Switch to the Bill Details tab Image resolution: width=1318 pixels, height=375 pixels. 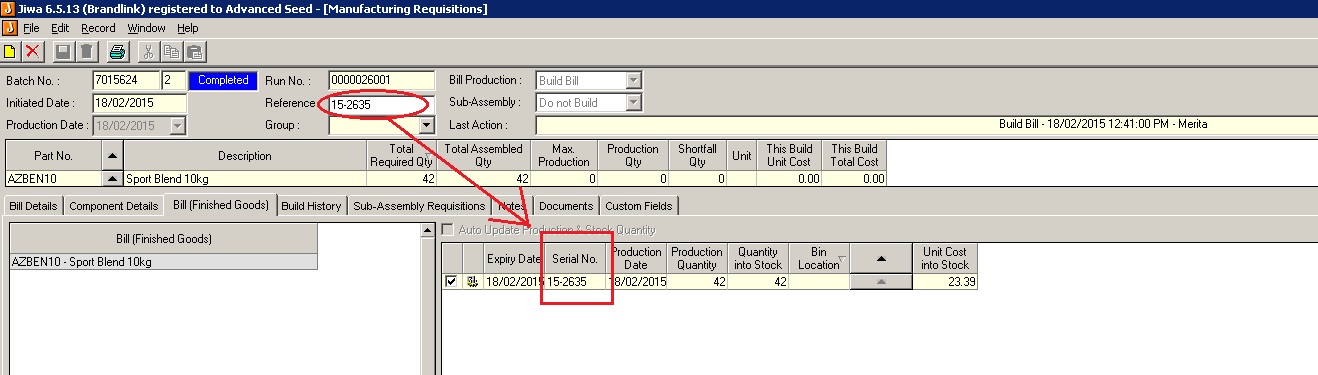tap(33, 206)
